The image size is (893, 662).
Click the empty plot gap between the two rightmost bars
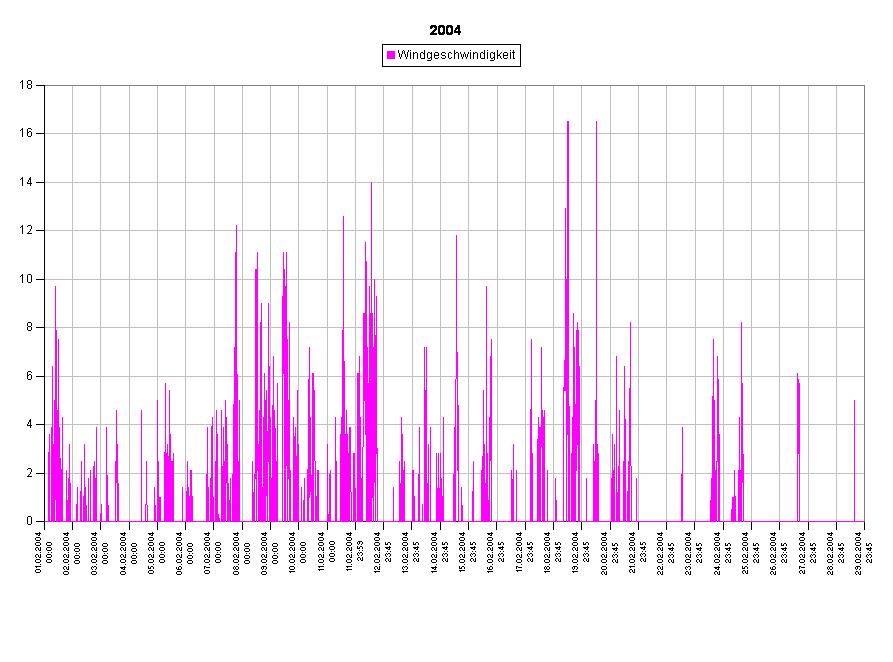(x=826, y=450)
